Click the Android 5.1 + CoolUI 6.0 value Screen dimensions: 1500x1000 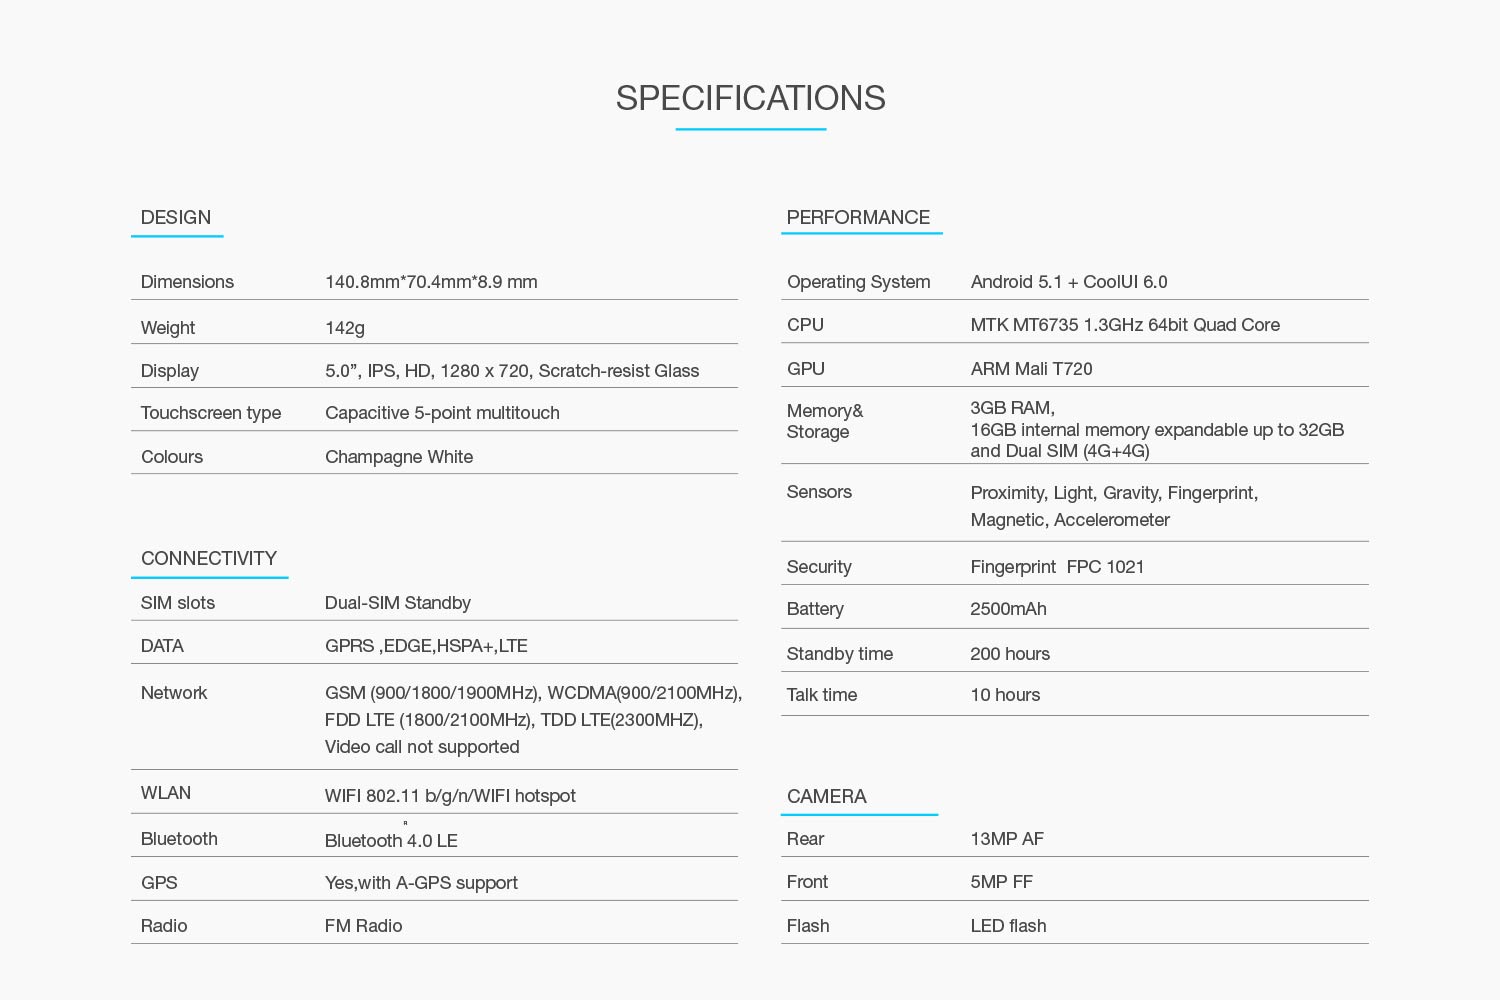coord(1069,282)
